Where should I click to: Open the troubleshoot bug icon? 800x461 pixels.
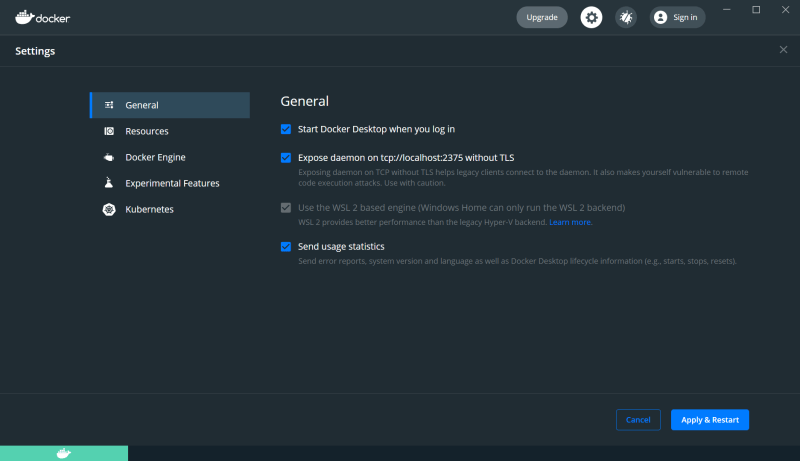pos(626,17)
